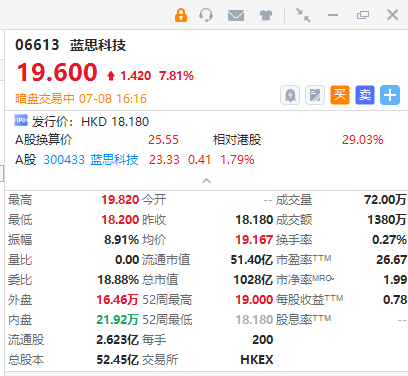Click the 19.600 current price

[57, 72]
